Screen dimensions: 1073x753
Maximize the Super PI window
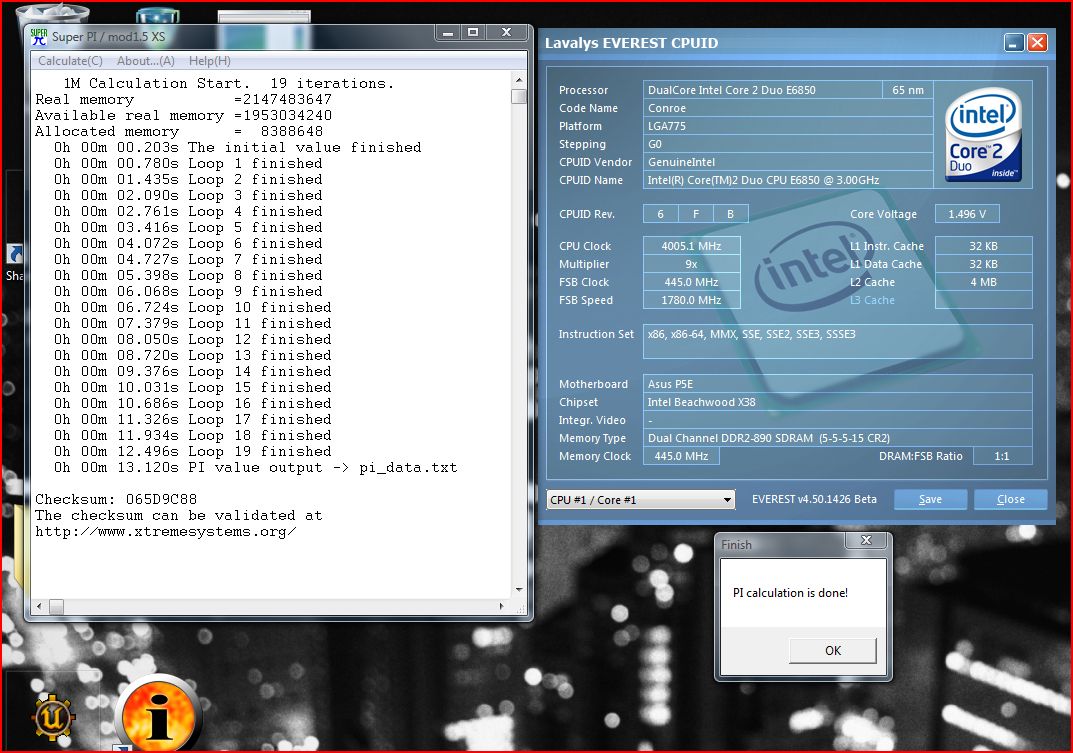point(473,32)
